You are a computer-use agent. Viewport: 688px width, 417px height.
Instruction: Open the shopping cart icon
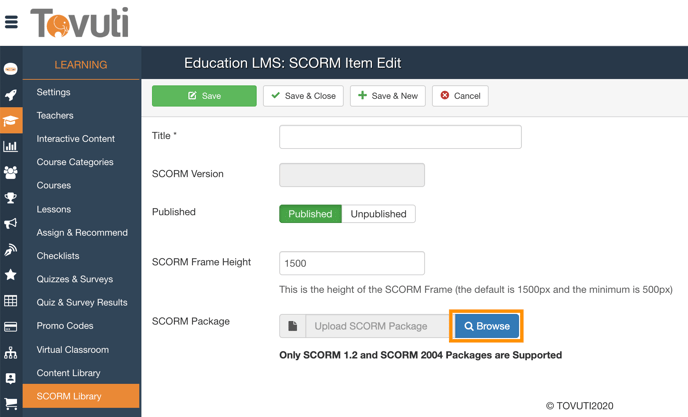tap(11, 404)
